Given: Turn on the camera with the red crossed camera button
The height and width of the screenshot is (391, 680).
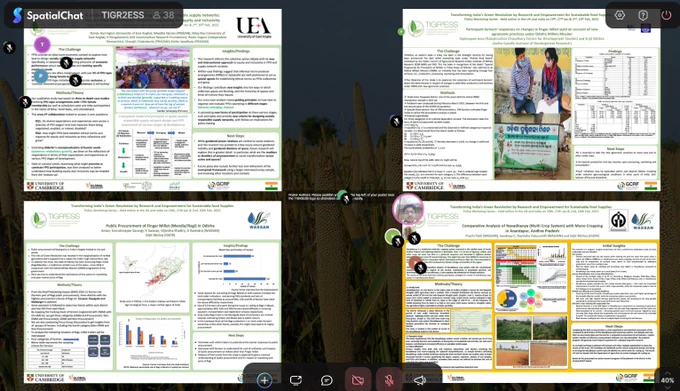Looking at the screenshot, I should pyautogui.click(x=358, y=380).
